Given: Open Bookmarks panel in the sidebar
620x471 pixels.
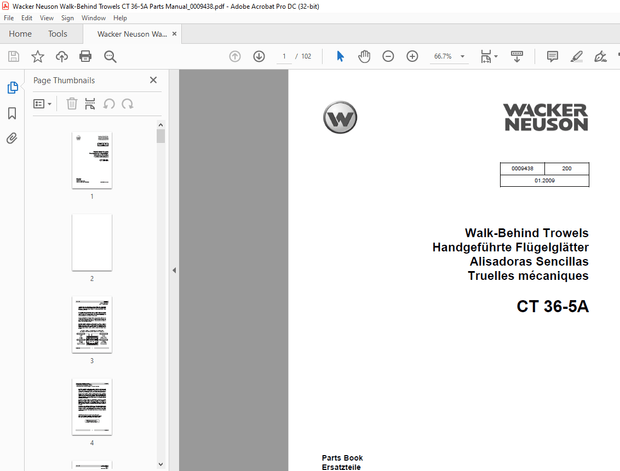Looking at the screenshot, I should pyautogui.click(x=12, y=113).
